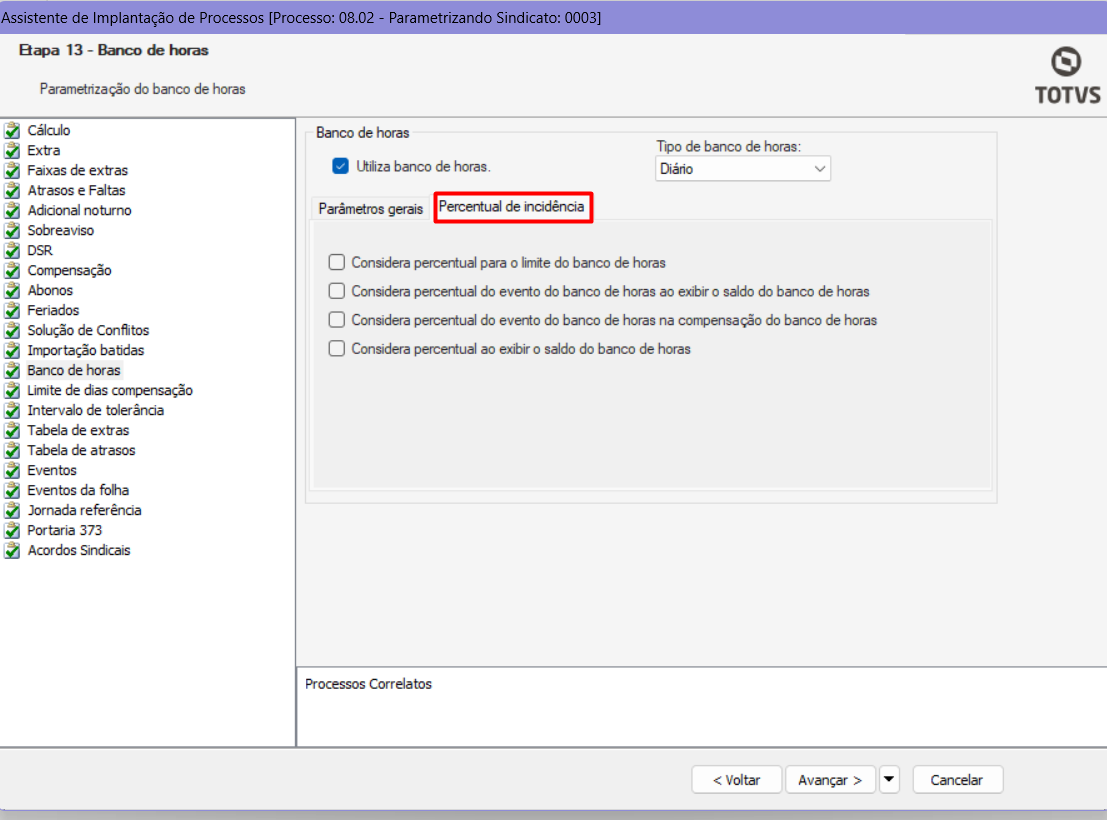Enable Considera percentual para o limite do banco
This screenshot has height=820, width=1107.
[x=337, y=263]
